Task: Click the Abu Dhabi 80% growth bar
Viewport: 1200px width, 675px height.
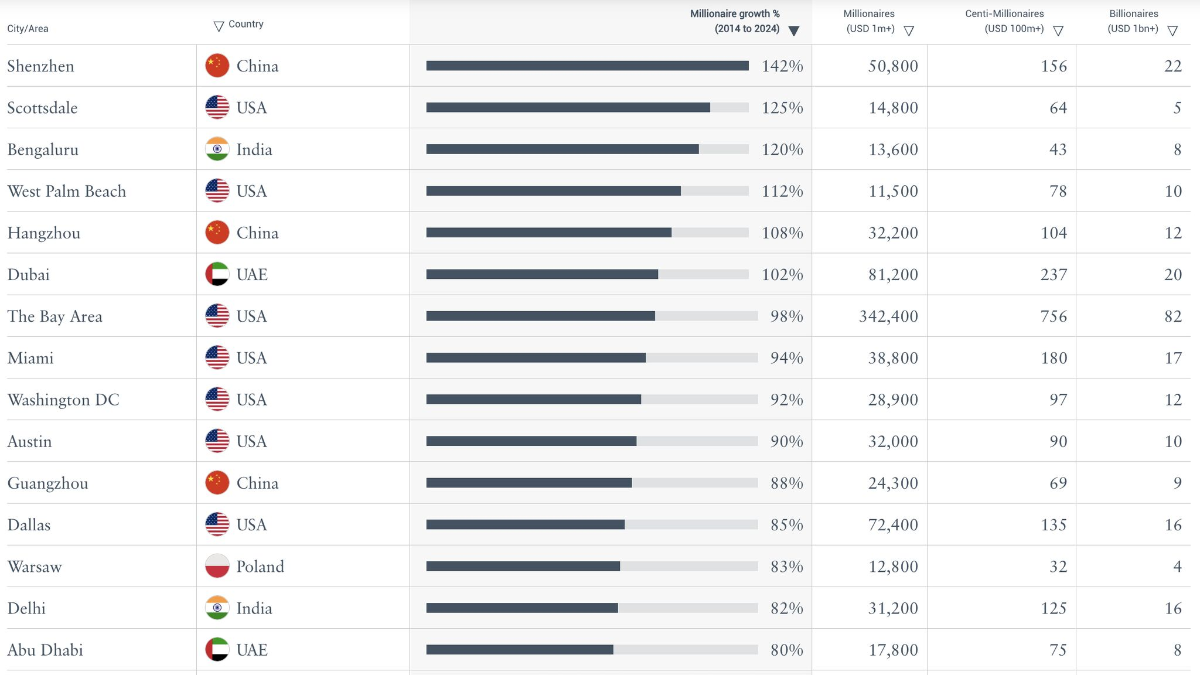Action: pyautogui.click(x=520, y=650)
